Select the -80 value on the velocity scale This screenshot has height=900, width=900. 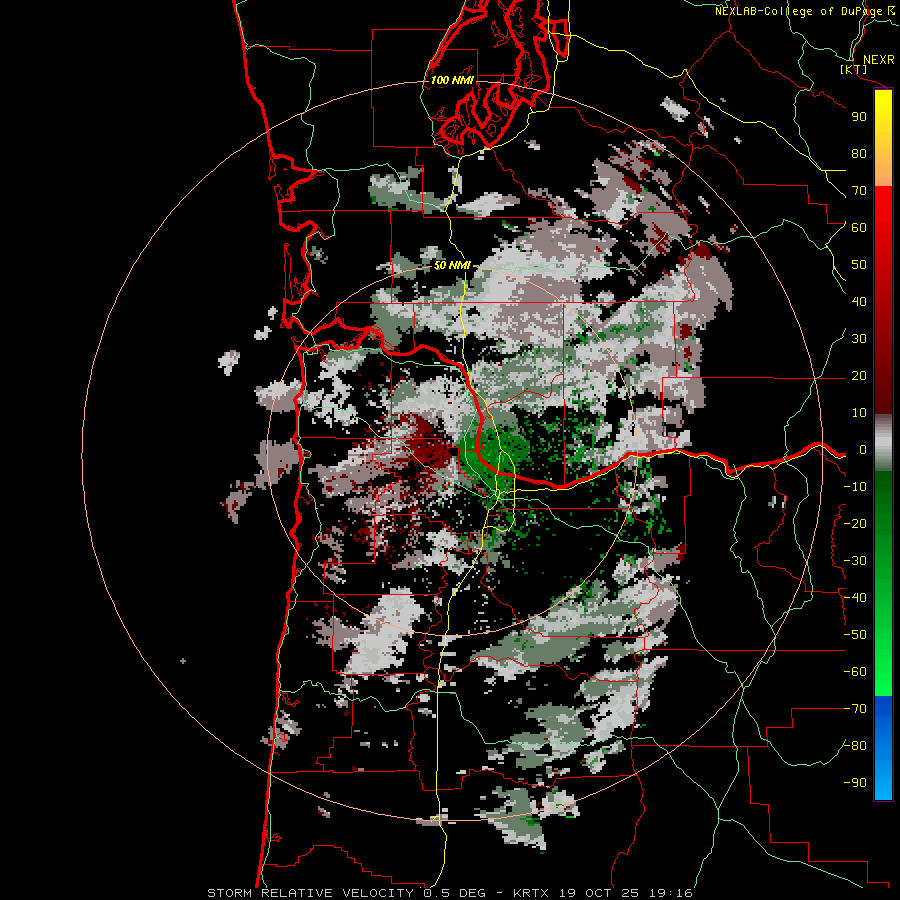click(855, 746)
